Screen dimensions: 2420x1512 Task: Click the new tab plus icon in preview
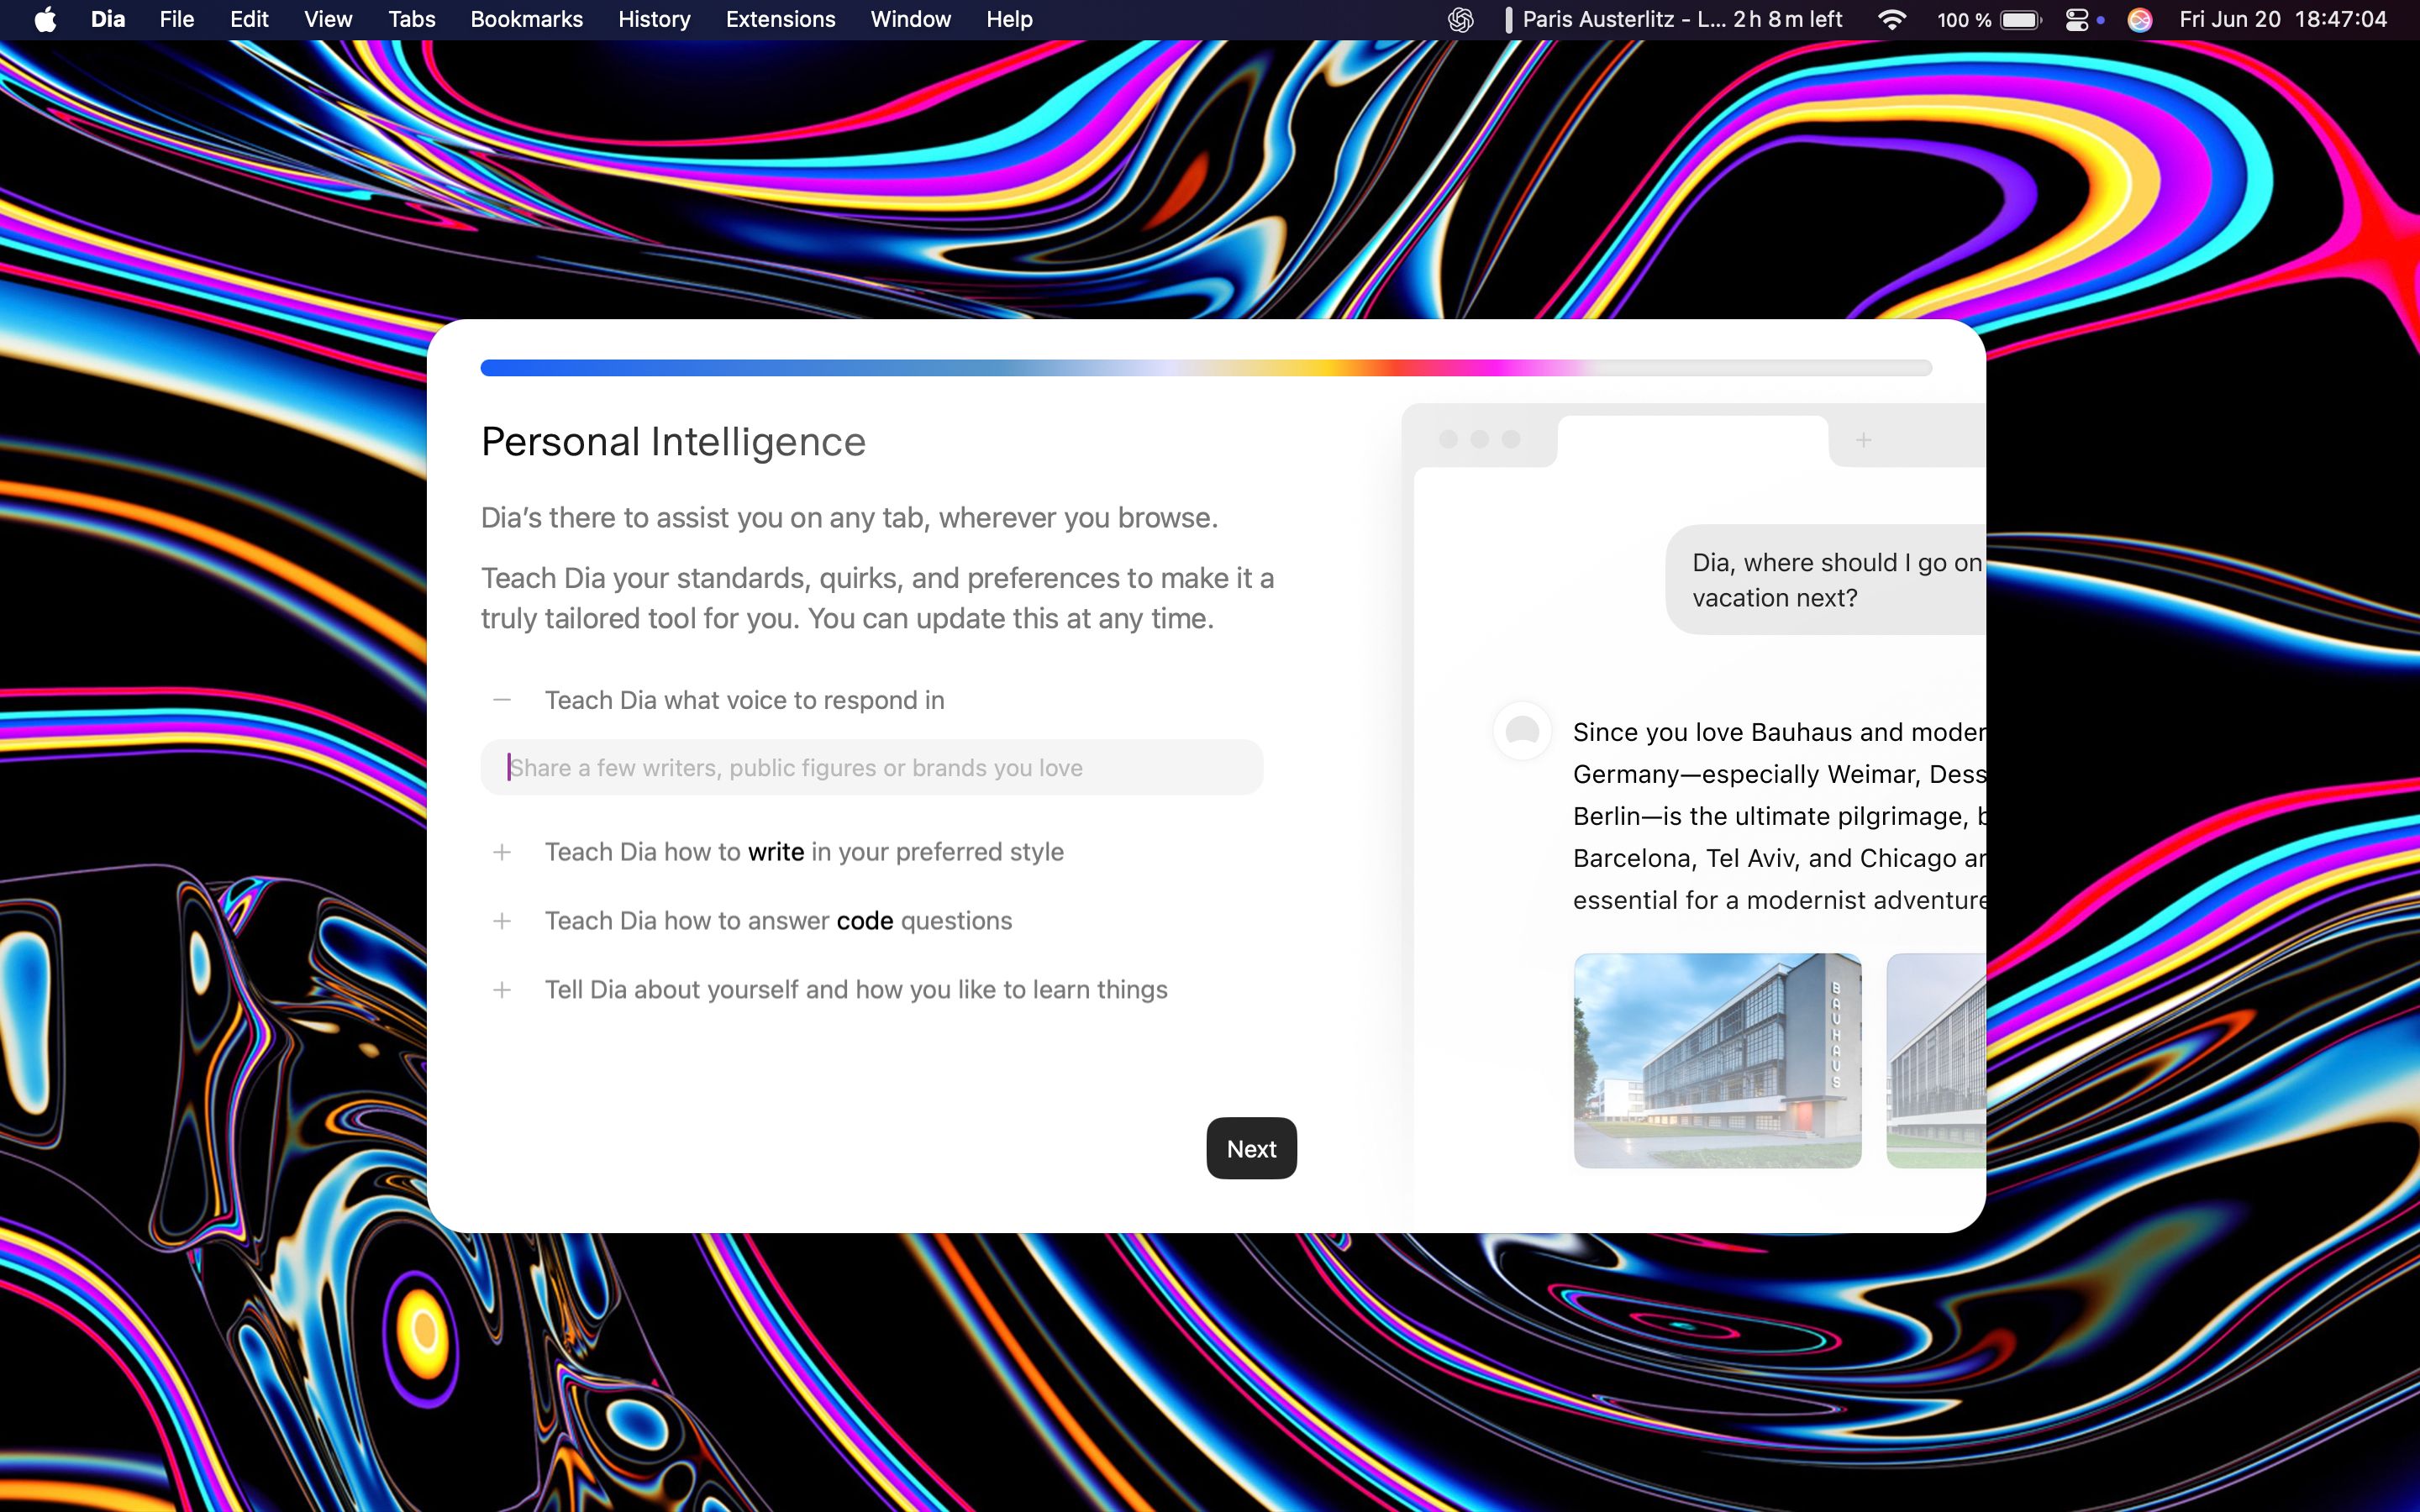pyautogui.click(x=1863, y=440)
